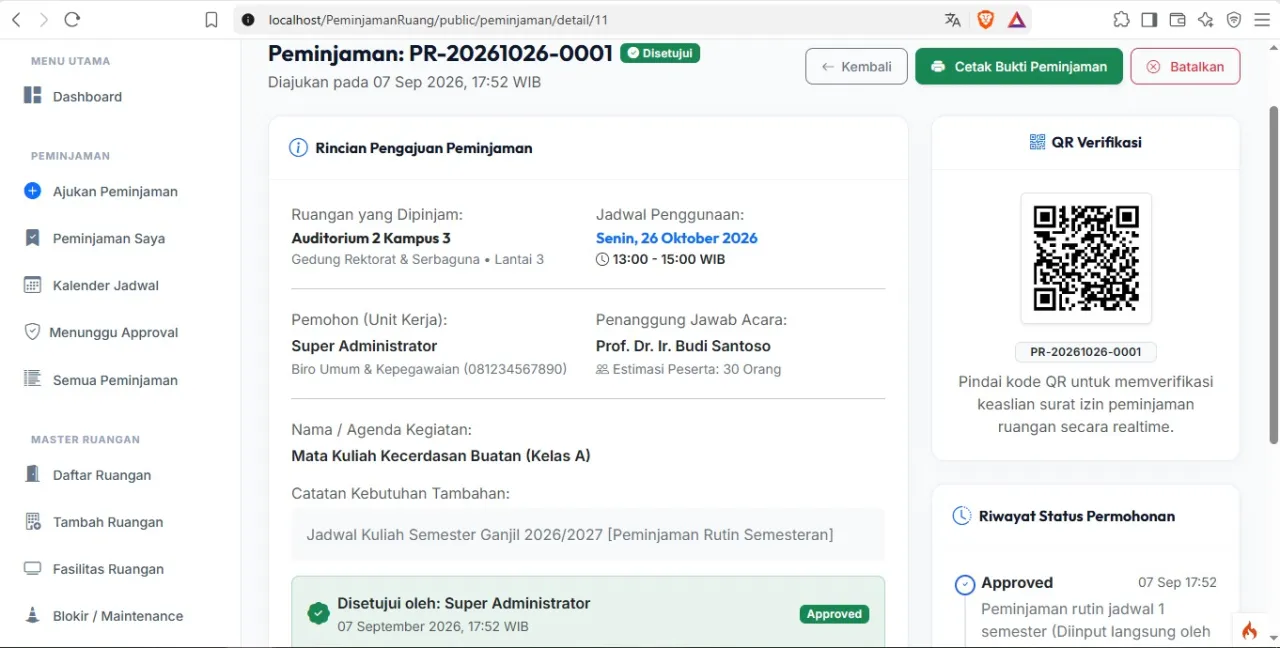Click Cetak Bukti Peminjaman button

[x=1019, y=67]
